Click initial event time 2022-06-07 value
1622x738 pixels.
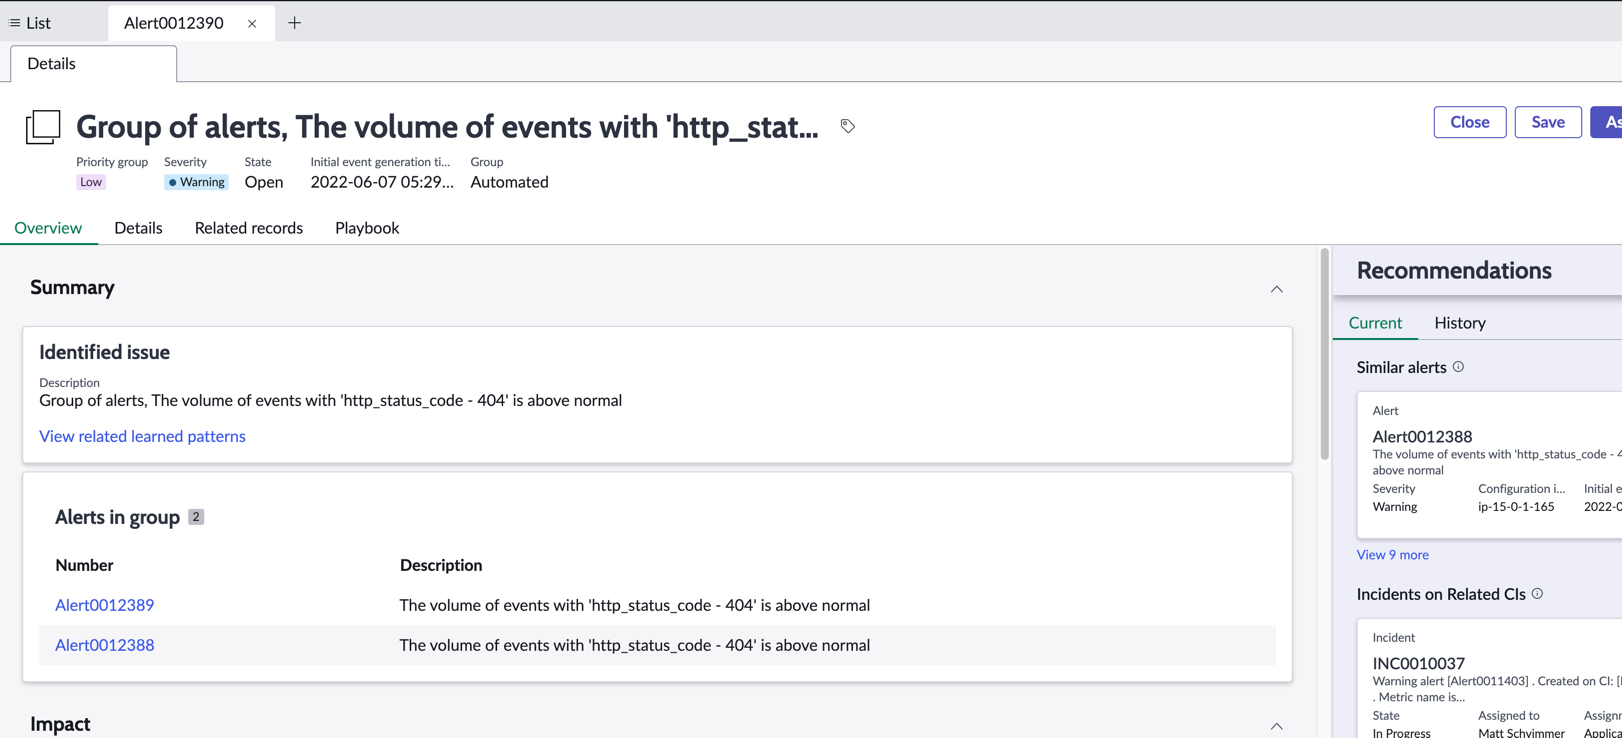(382, 182)
